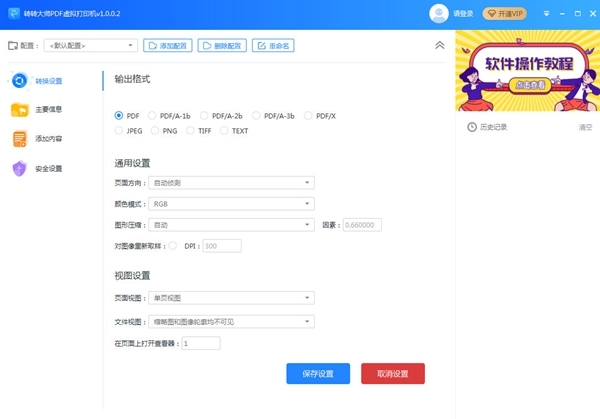Click the 添加配置 button
Screen dimensions: 600x419
click(168, 46)
